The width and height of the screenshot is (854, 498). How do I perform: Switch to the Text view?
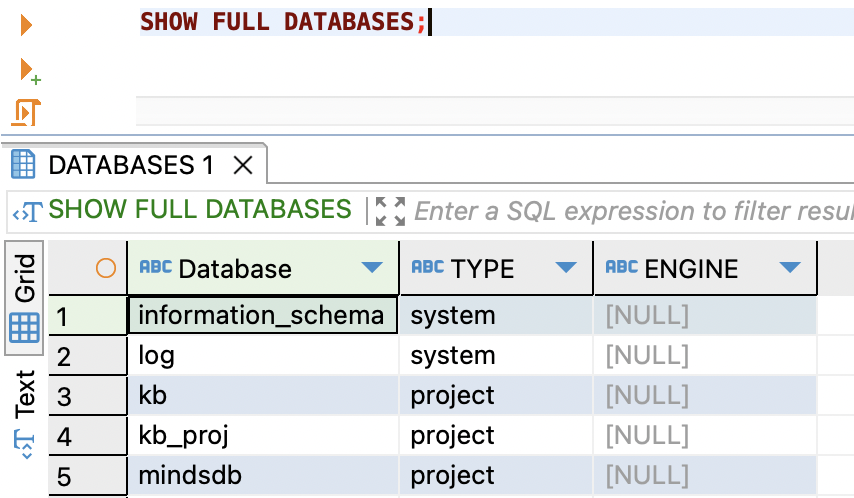tap(25, 414)
